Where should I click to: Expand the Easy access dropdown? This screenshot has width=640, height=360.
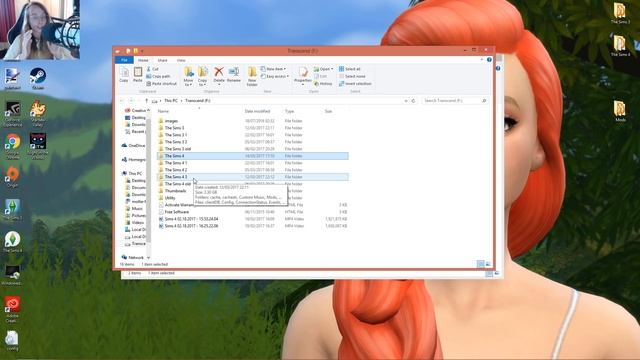point(275,76)
